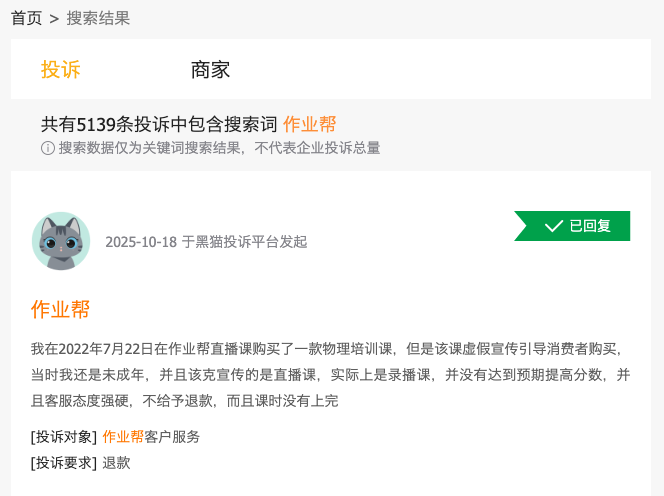Click 作业帮 link in 投诉对象 row
The height and width of the screenshot is (496, 664).
pos(123,437)
